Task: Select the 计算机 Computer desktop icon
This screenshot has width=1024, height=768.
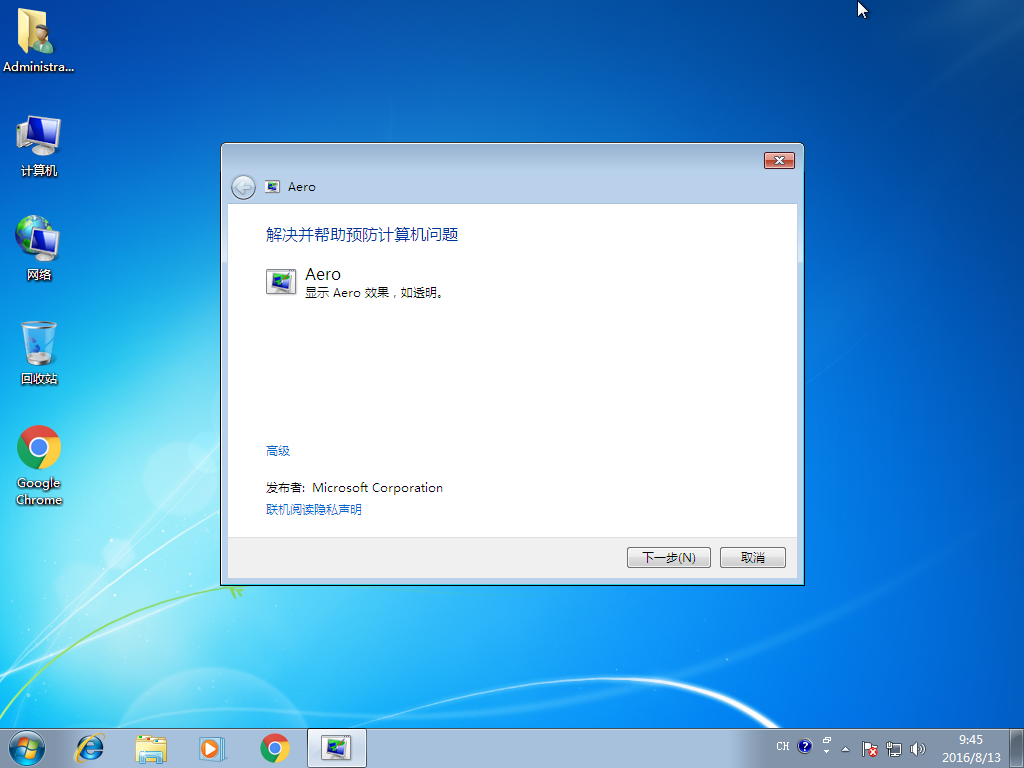Action: pyautogui.click(x=39, y=146)
